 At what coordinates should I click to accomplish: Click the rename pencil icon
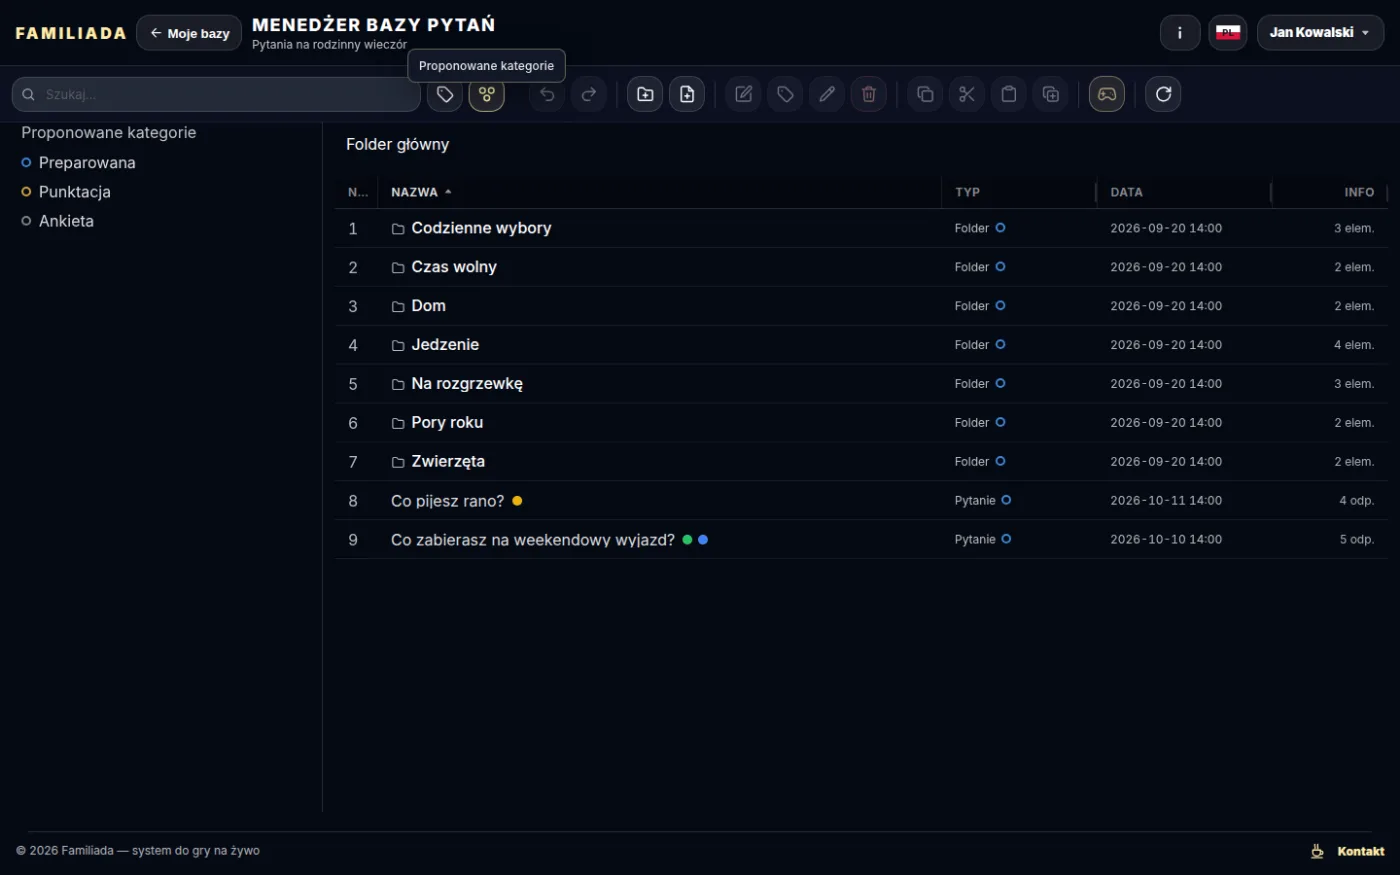(827, 94)
